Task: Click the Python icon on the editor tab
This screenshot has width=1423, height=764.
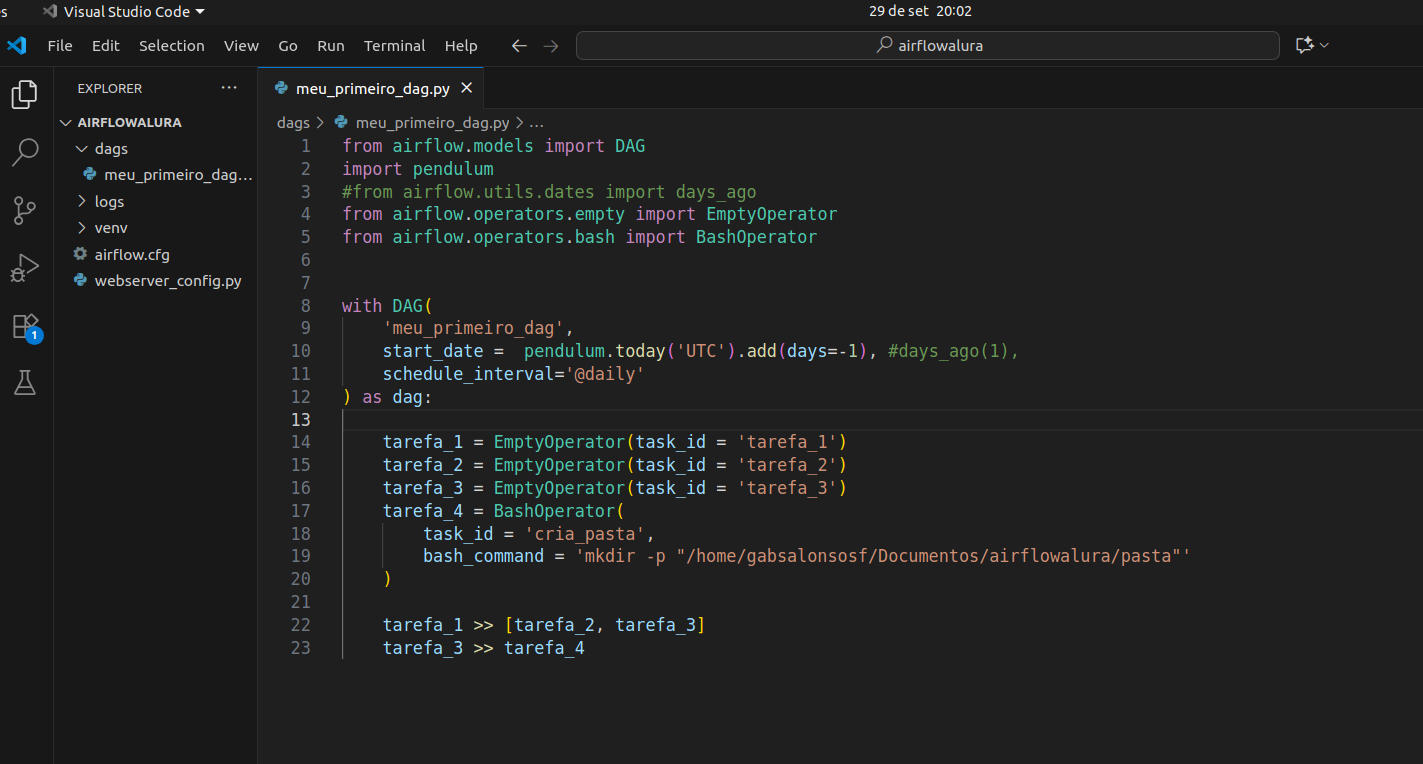Action: tap(282, 89)
